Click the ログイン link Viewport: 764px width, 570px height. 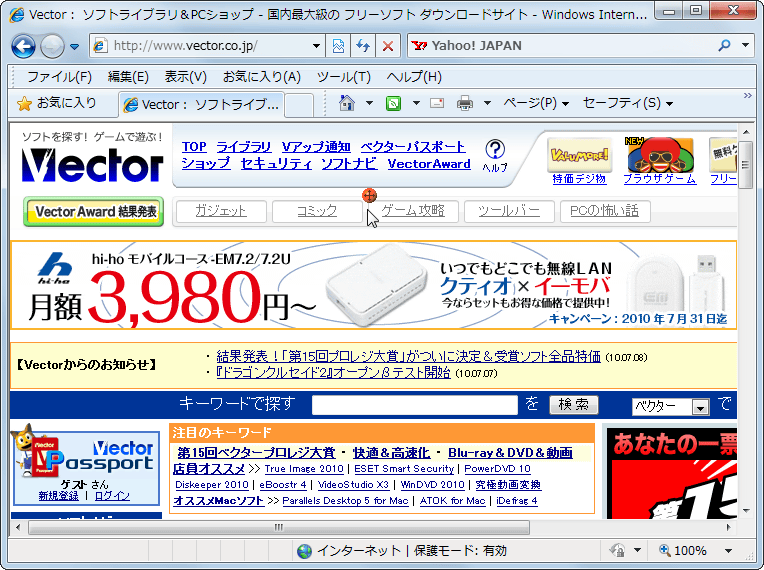tap(112, 496)
